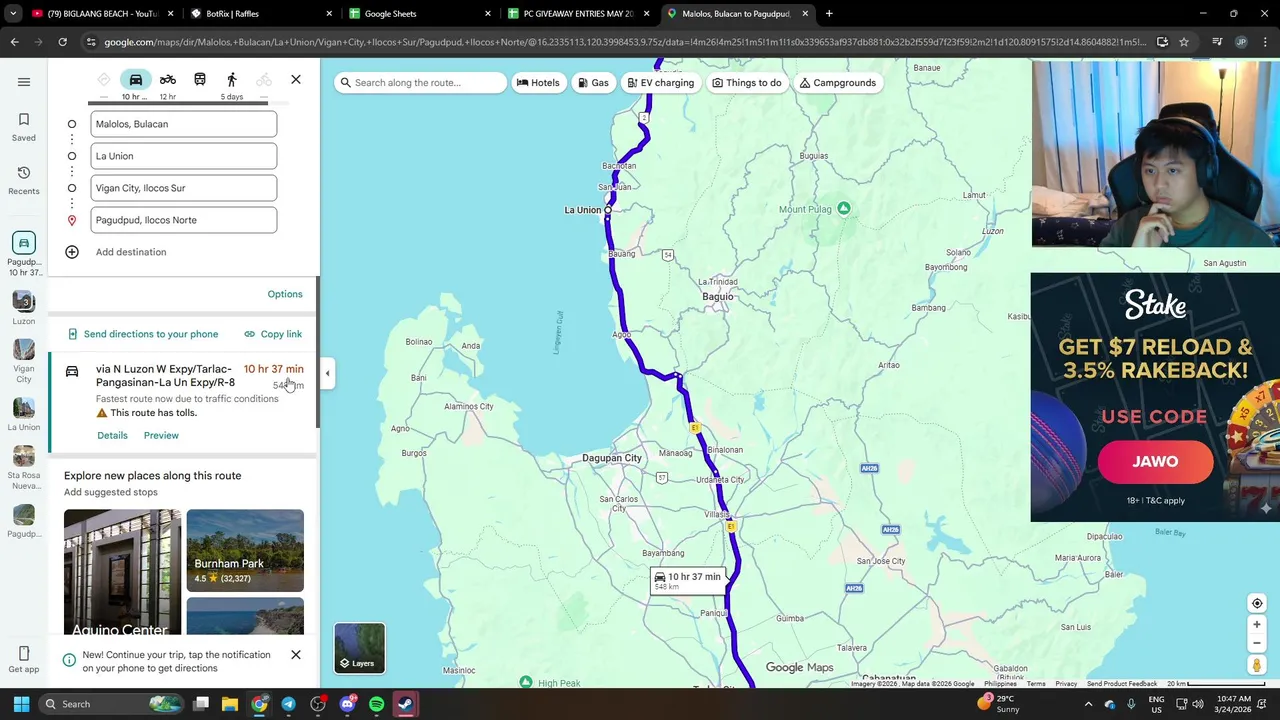This screenshot has width=1280, height=720.
Task: Switch to PC GIVEAWAY ENTRIES tab
Action: click(577, 14)
